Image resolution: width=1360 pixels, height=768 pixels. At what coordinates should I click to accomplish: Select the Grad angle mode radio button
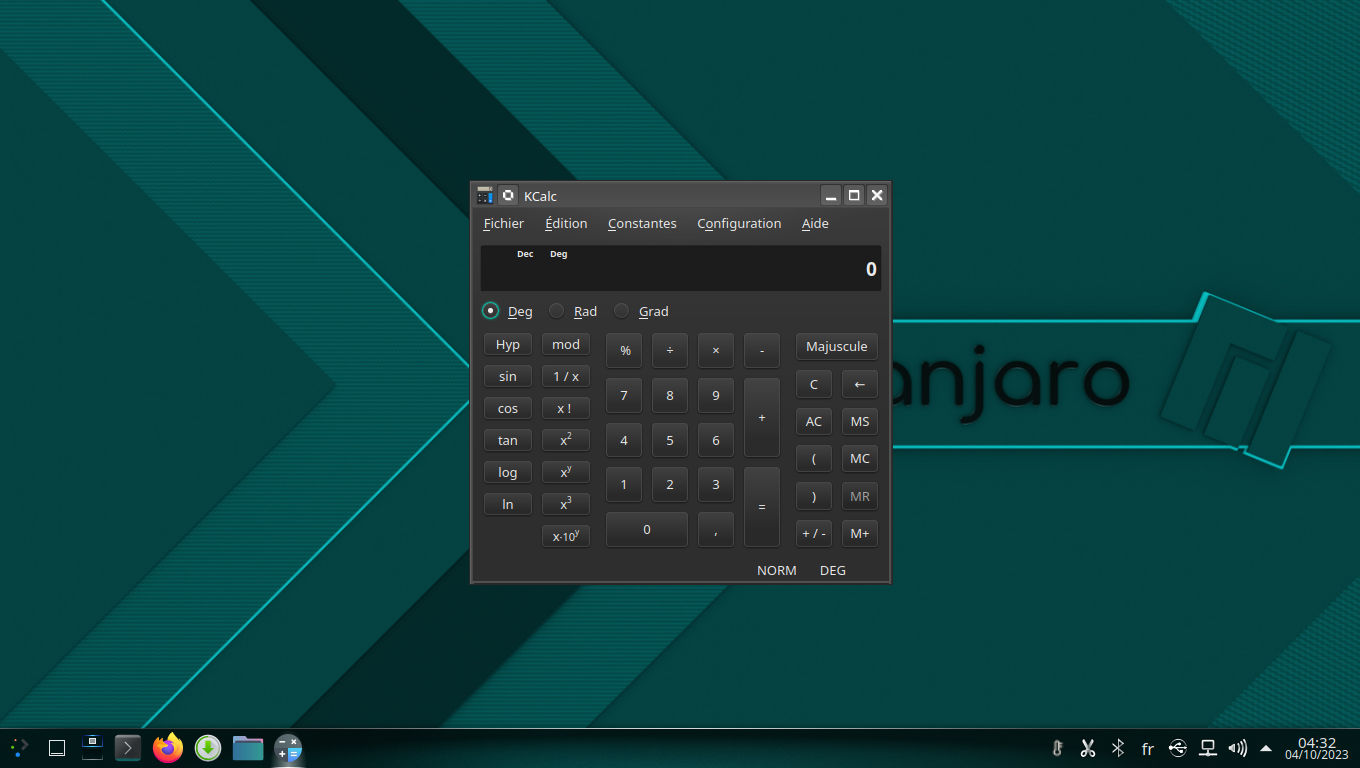click(x=641, y=311)
